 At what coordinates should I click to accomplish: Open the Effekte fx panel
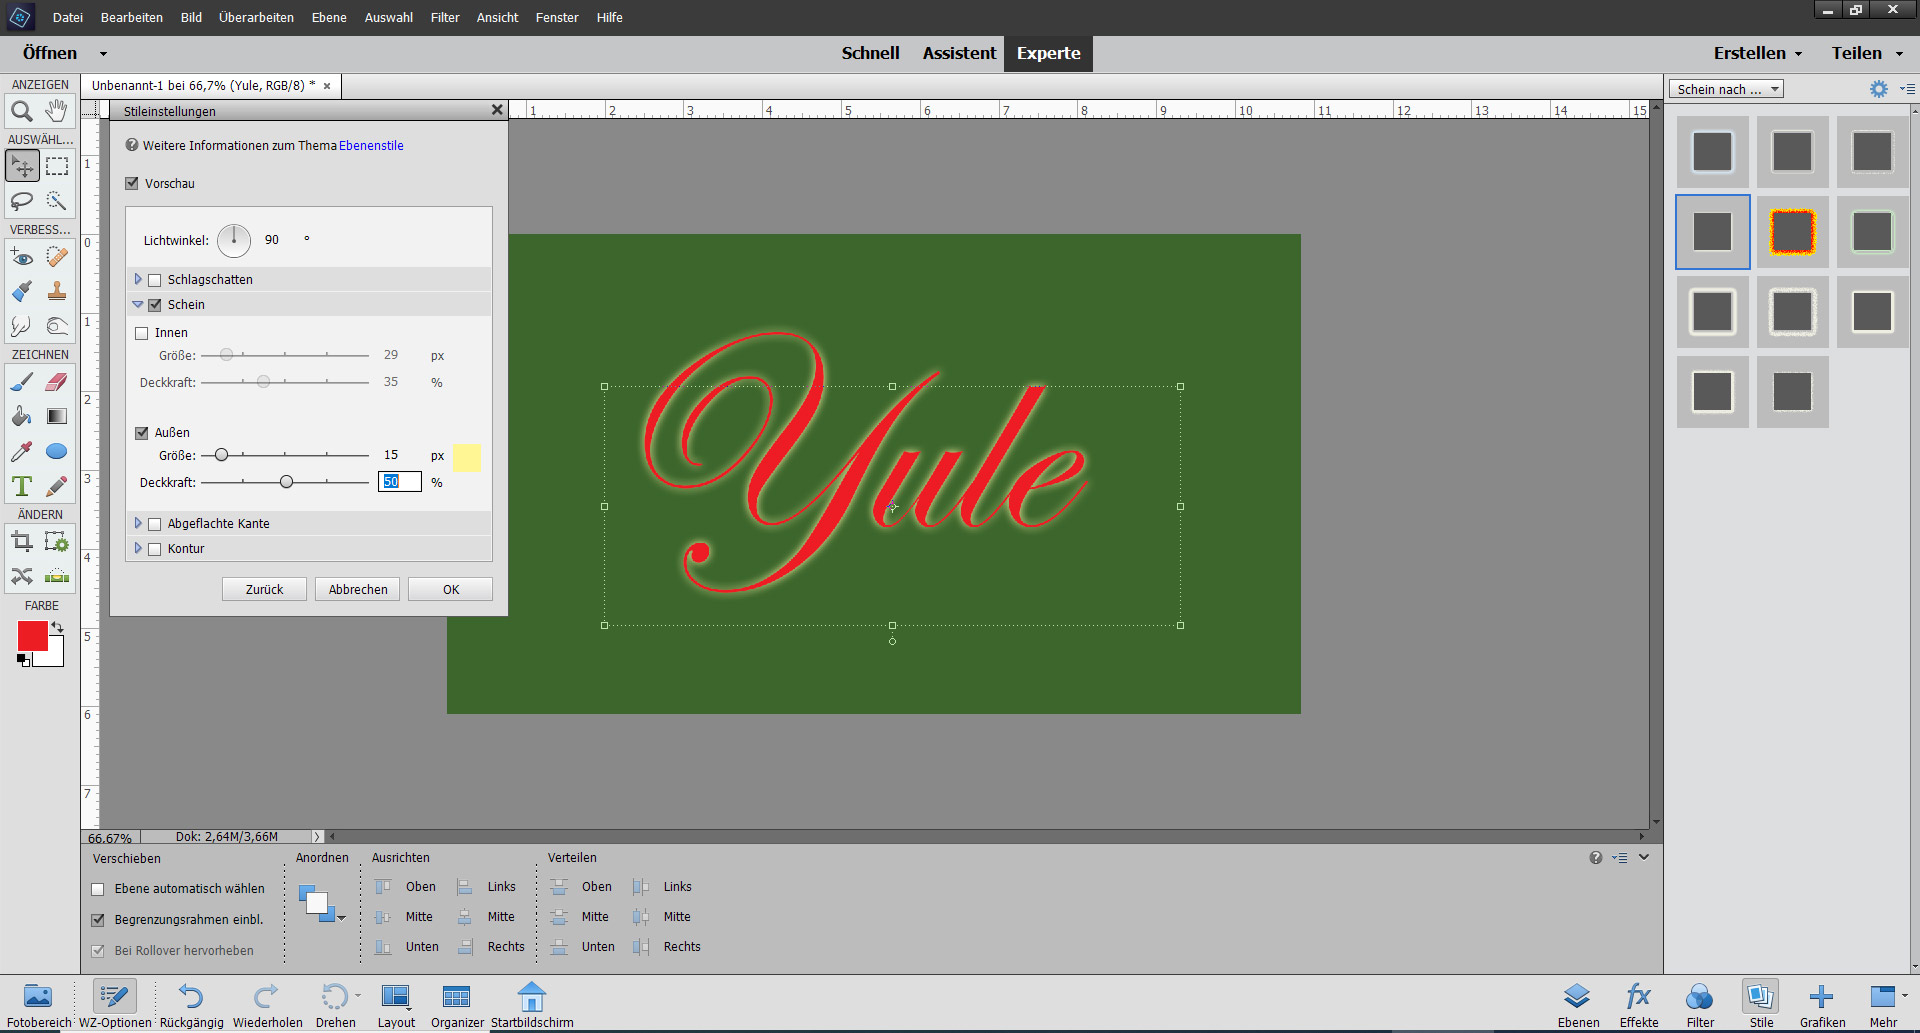tap(1638, 1003)
